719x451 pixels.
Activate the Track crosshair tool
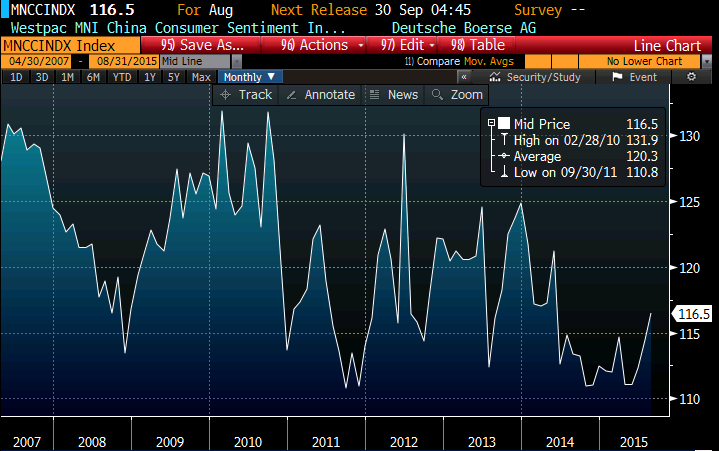pos(246,94)
